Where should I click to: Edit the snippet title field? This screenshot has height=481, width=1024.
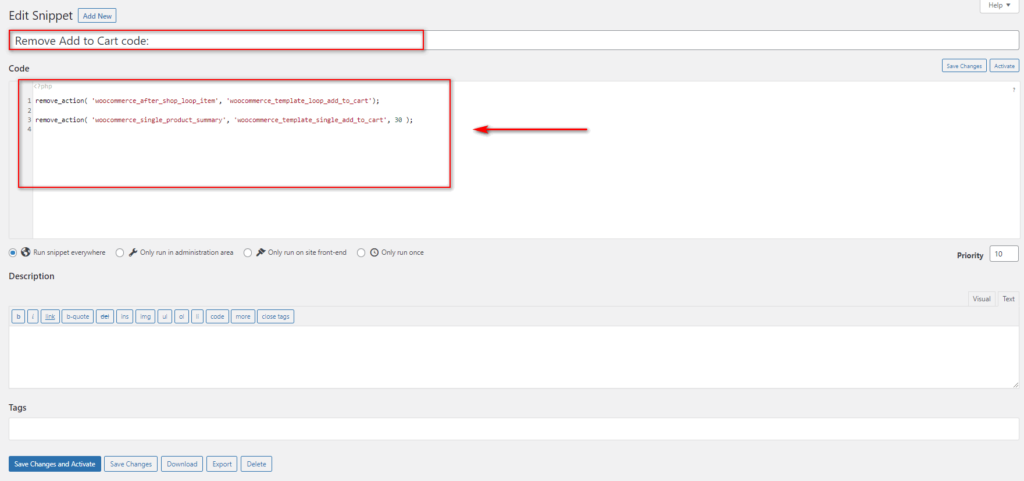coord(513,40)
